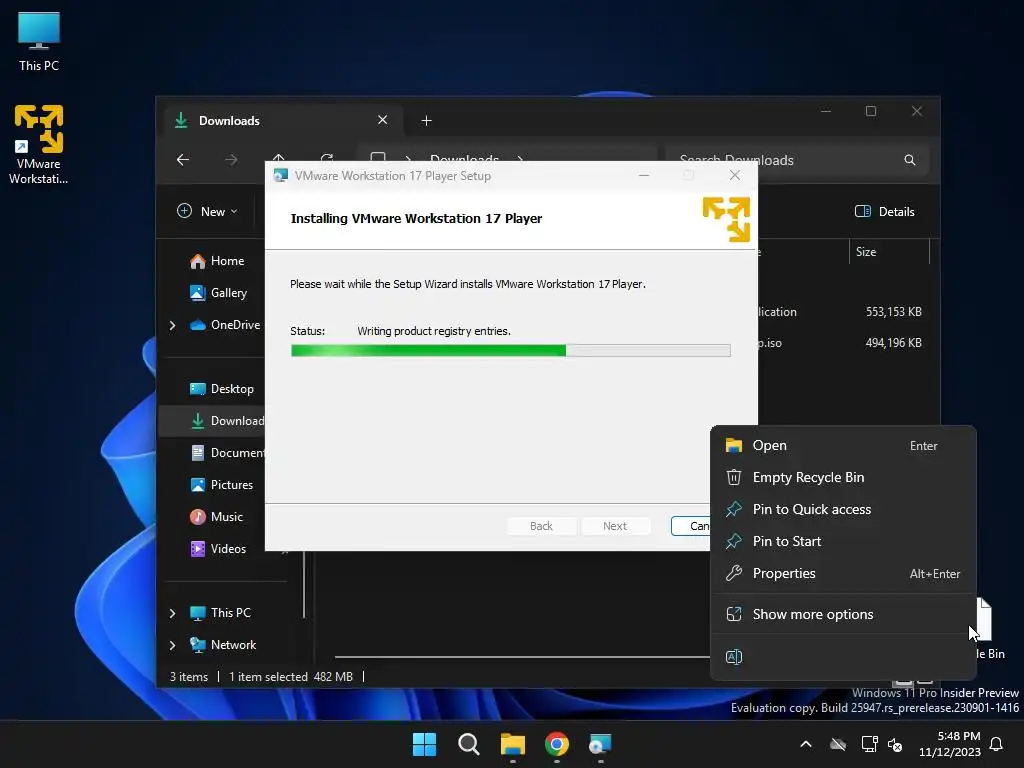Sort by Size column header

[889, 252]
